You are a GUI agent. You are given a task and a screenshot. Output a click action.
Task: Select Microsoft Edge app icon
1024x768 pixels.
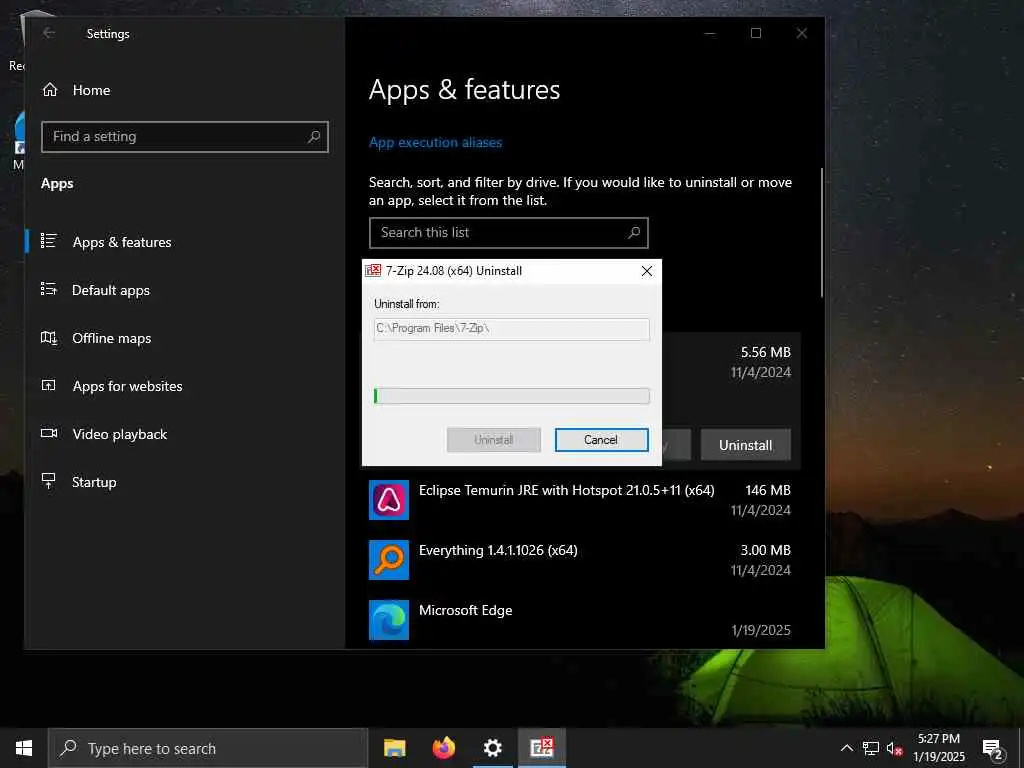click(389, 620)
